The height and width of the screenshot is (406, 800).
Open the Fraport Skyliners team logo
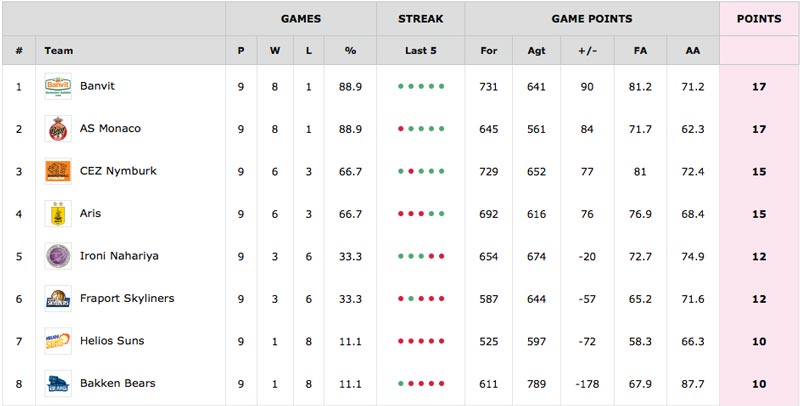click(58, 298)
